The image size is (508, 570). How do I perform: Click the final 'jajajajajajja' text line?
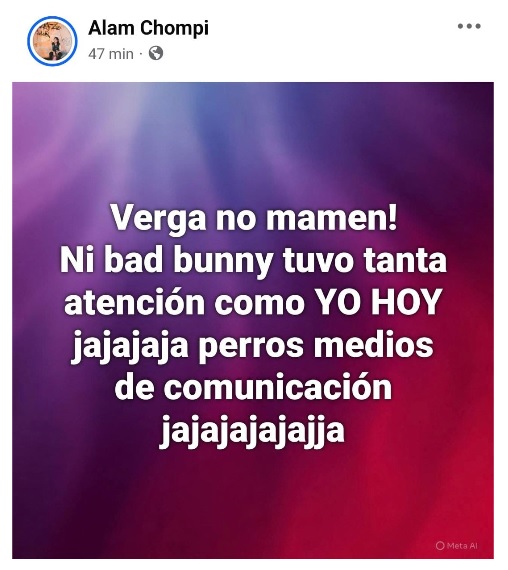click(x=252, y=430)
